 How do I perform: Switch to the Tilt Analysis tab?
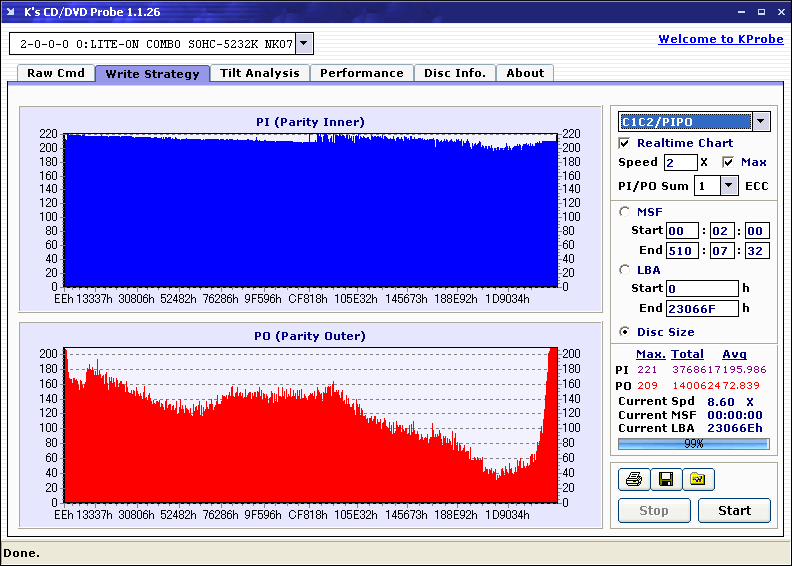click(259, 73)
